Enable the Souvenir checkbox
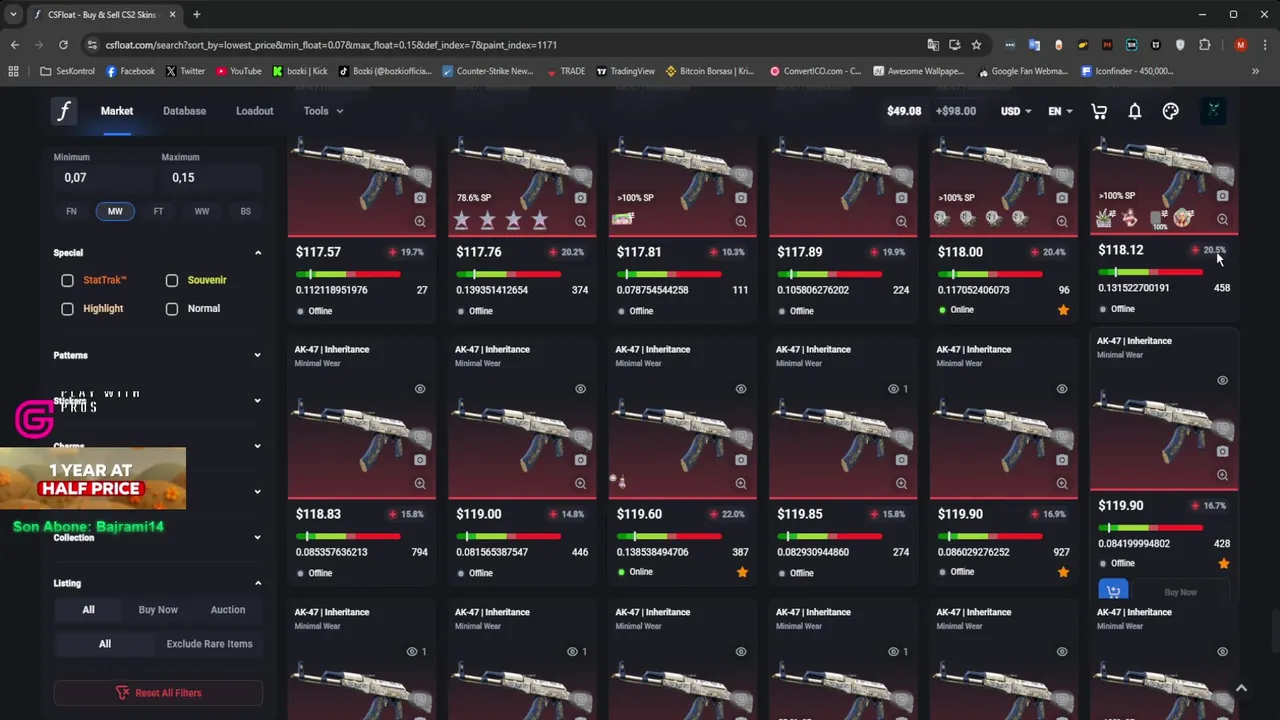 [172, 281]
